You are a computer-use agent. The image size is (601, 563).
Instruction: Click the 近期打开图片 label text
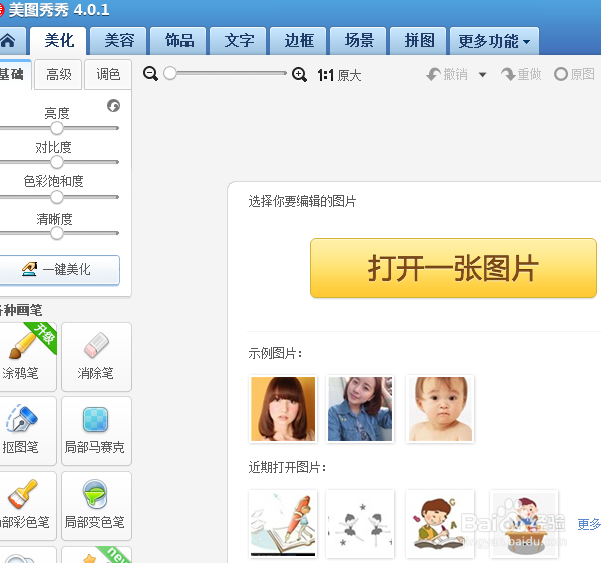pyautogui.click(x=287, y=467)
